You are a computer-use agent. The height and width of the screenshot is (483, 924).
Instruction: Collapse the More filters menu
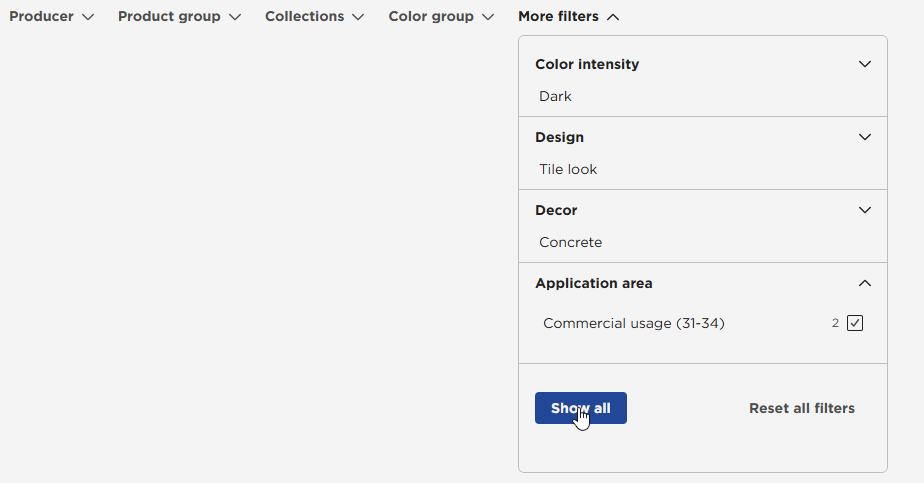[x=568, y=17]
